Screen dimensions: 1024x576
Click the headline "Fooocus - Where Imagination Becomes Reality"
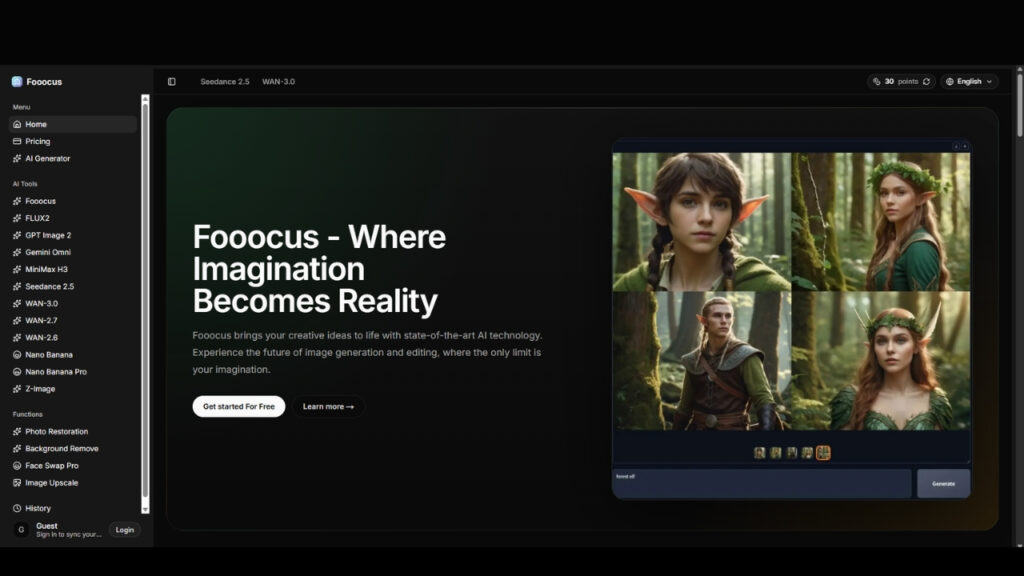coord(319,268)
